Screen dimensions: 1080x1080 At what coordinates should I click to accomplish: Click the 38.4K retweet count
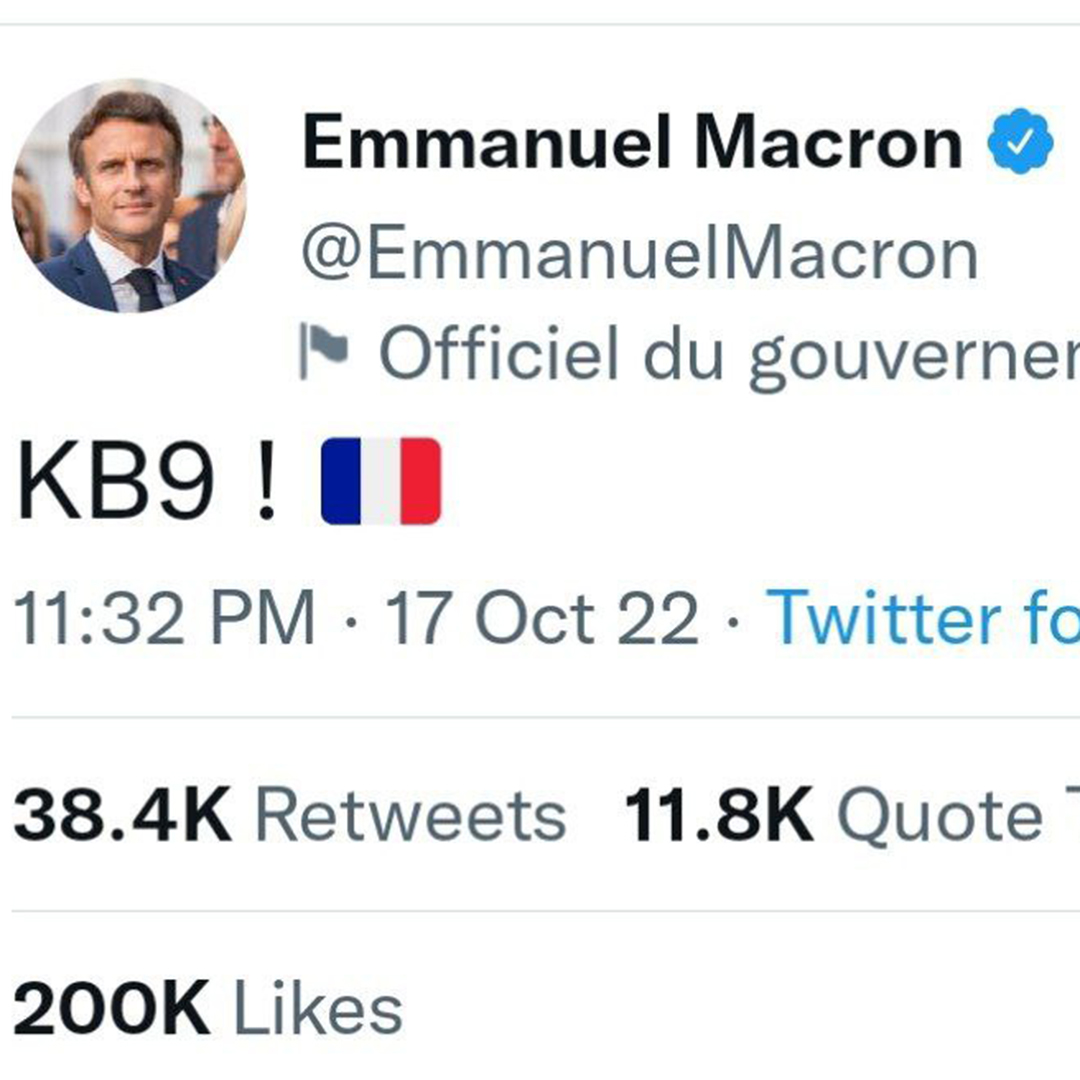point(122,816)
